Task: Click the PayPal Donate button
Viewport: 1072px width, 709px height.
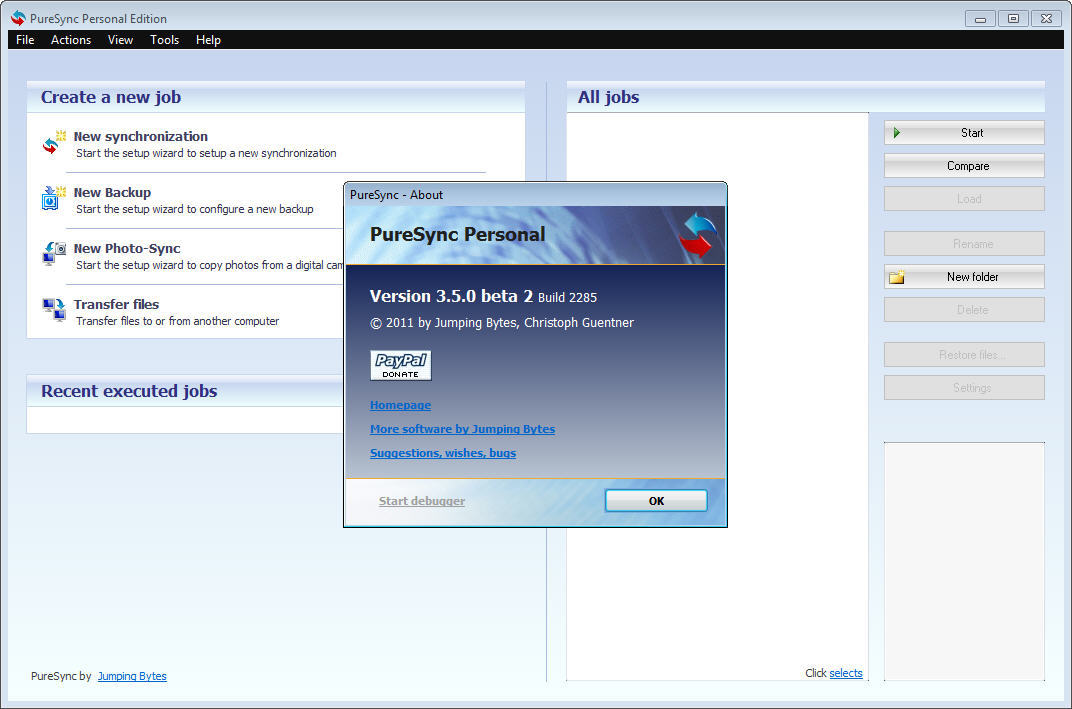Action: 401,365
